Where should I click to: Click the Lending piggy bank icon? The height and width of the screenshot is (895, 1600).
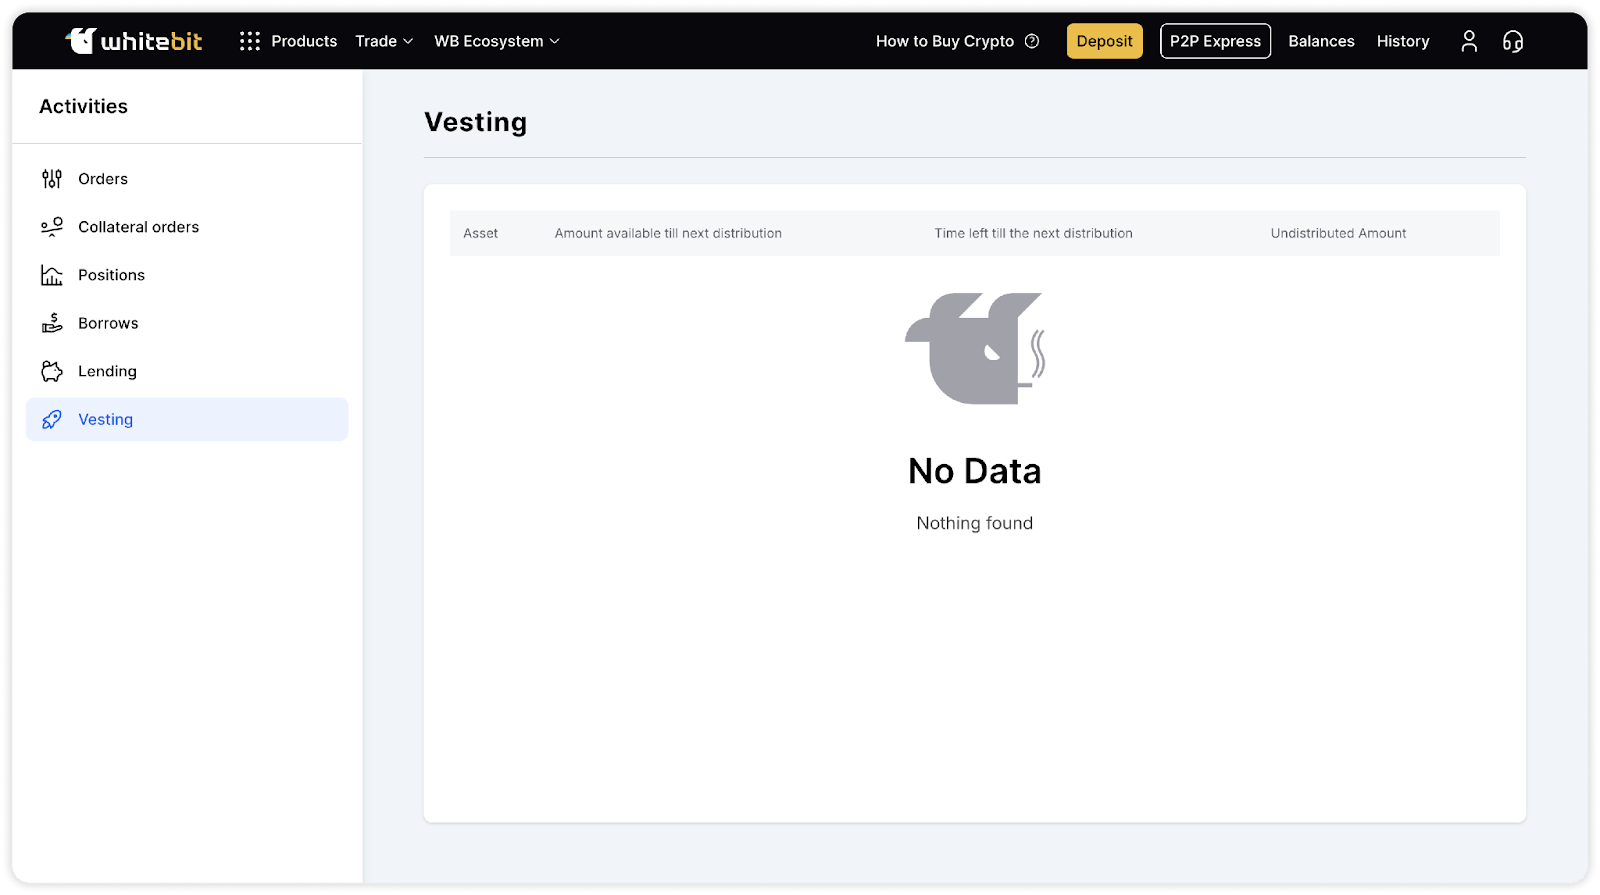click(52, 371)
